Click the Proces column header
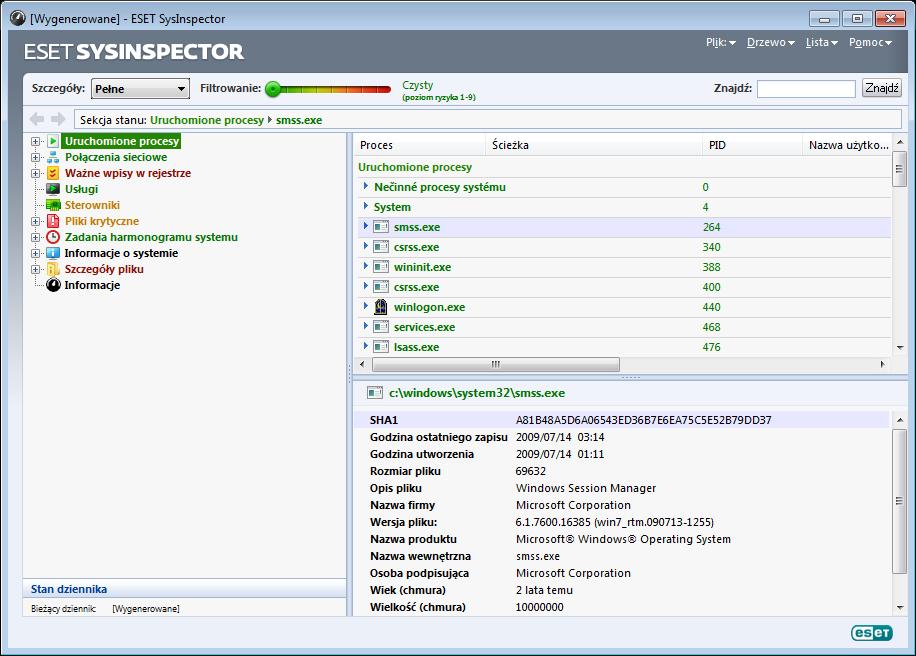Image resolution: width=916 pixels, height=656 pixels. click(419, 145)
